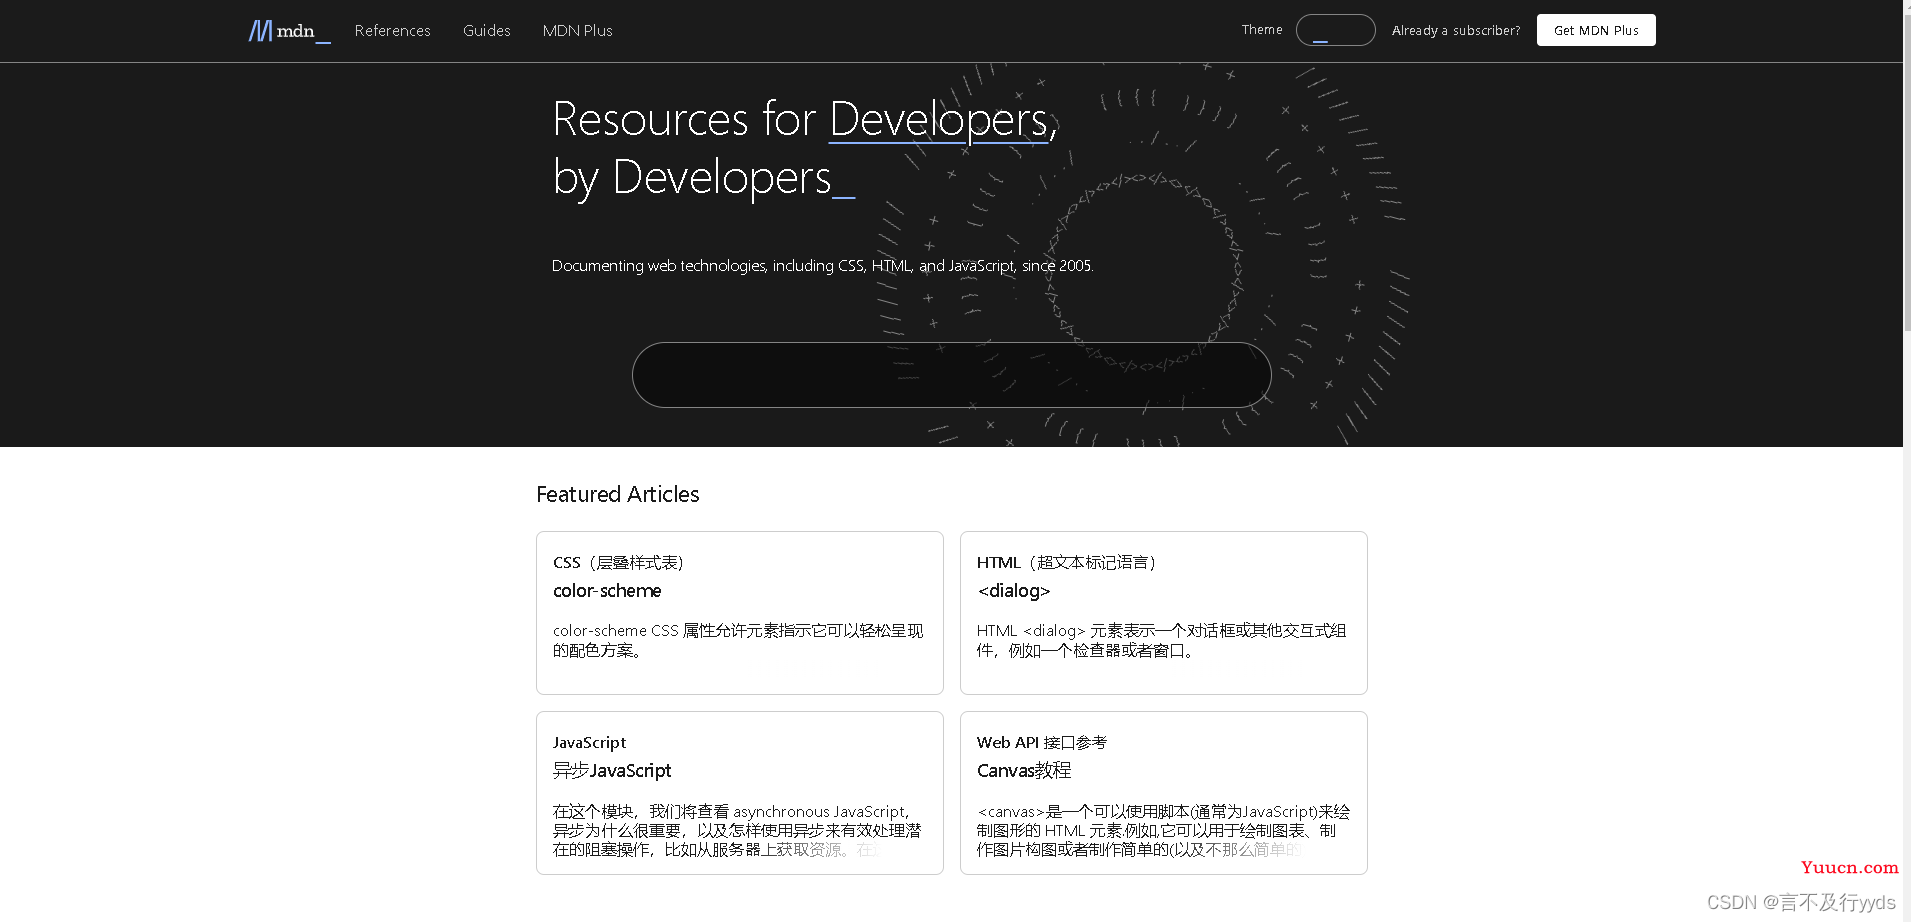
Task: Open the MDN Plus menu
Action: 577,31
